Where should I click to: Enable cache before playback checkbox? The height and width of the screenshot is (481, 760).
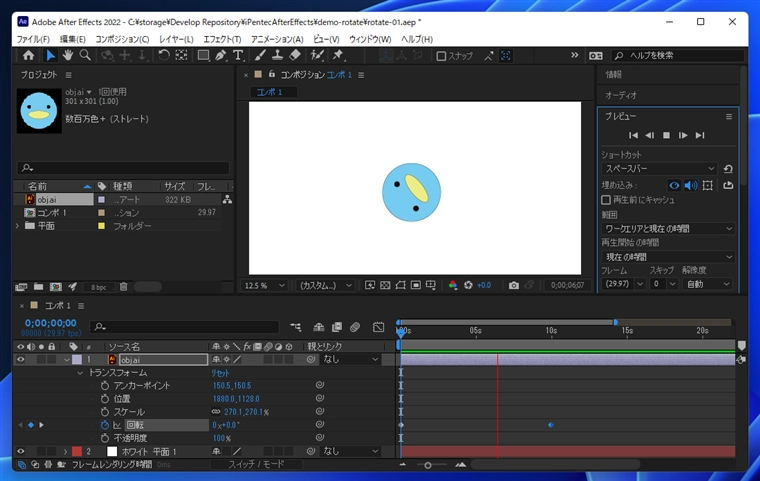(x=606, y=200)
